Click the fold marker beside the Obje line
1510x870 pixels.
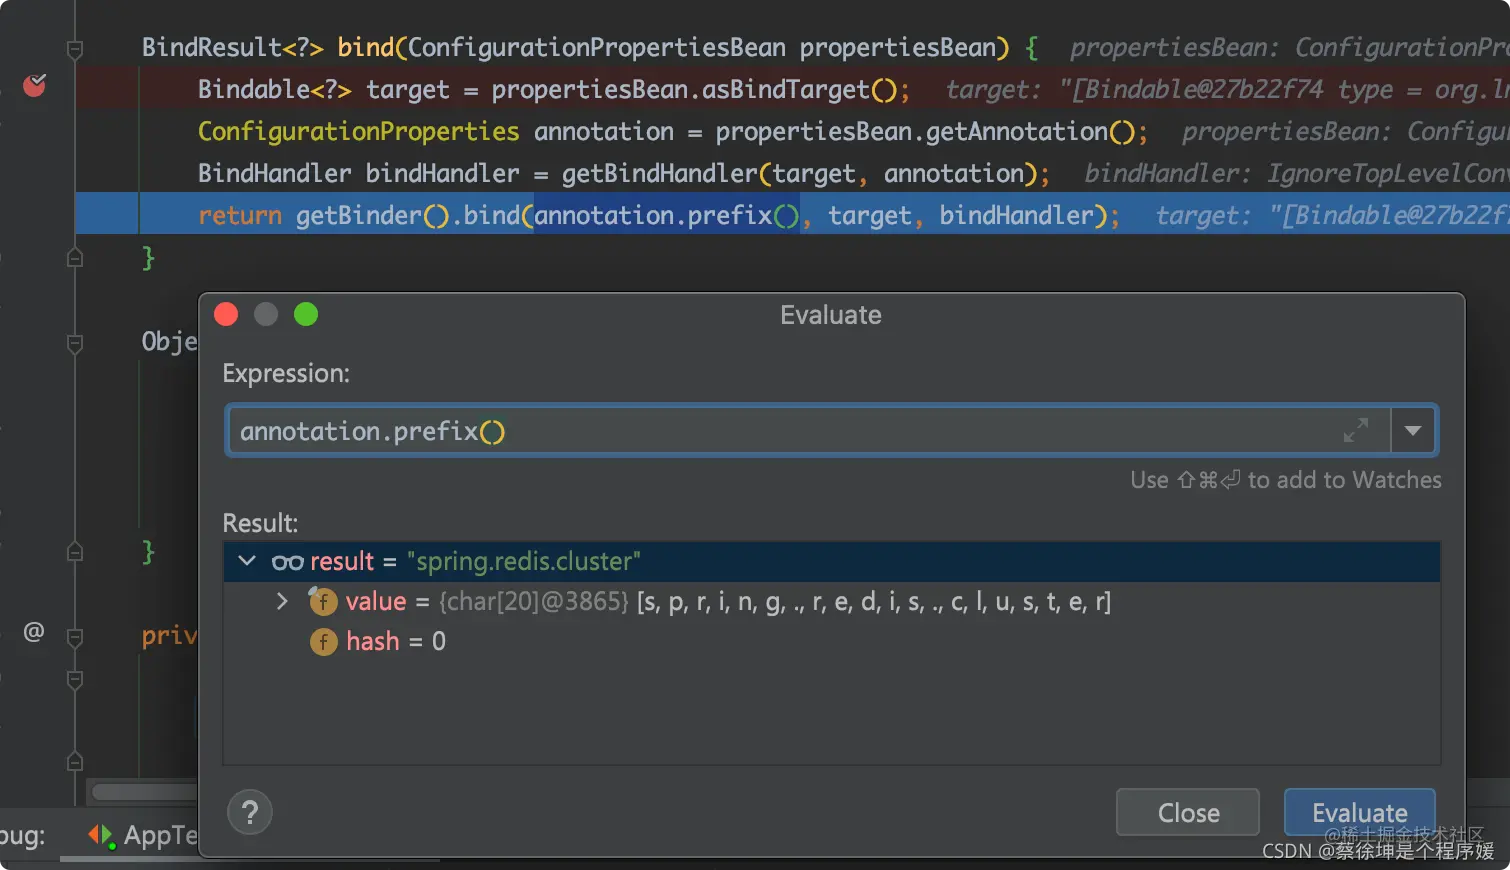(x=75, y=343)
